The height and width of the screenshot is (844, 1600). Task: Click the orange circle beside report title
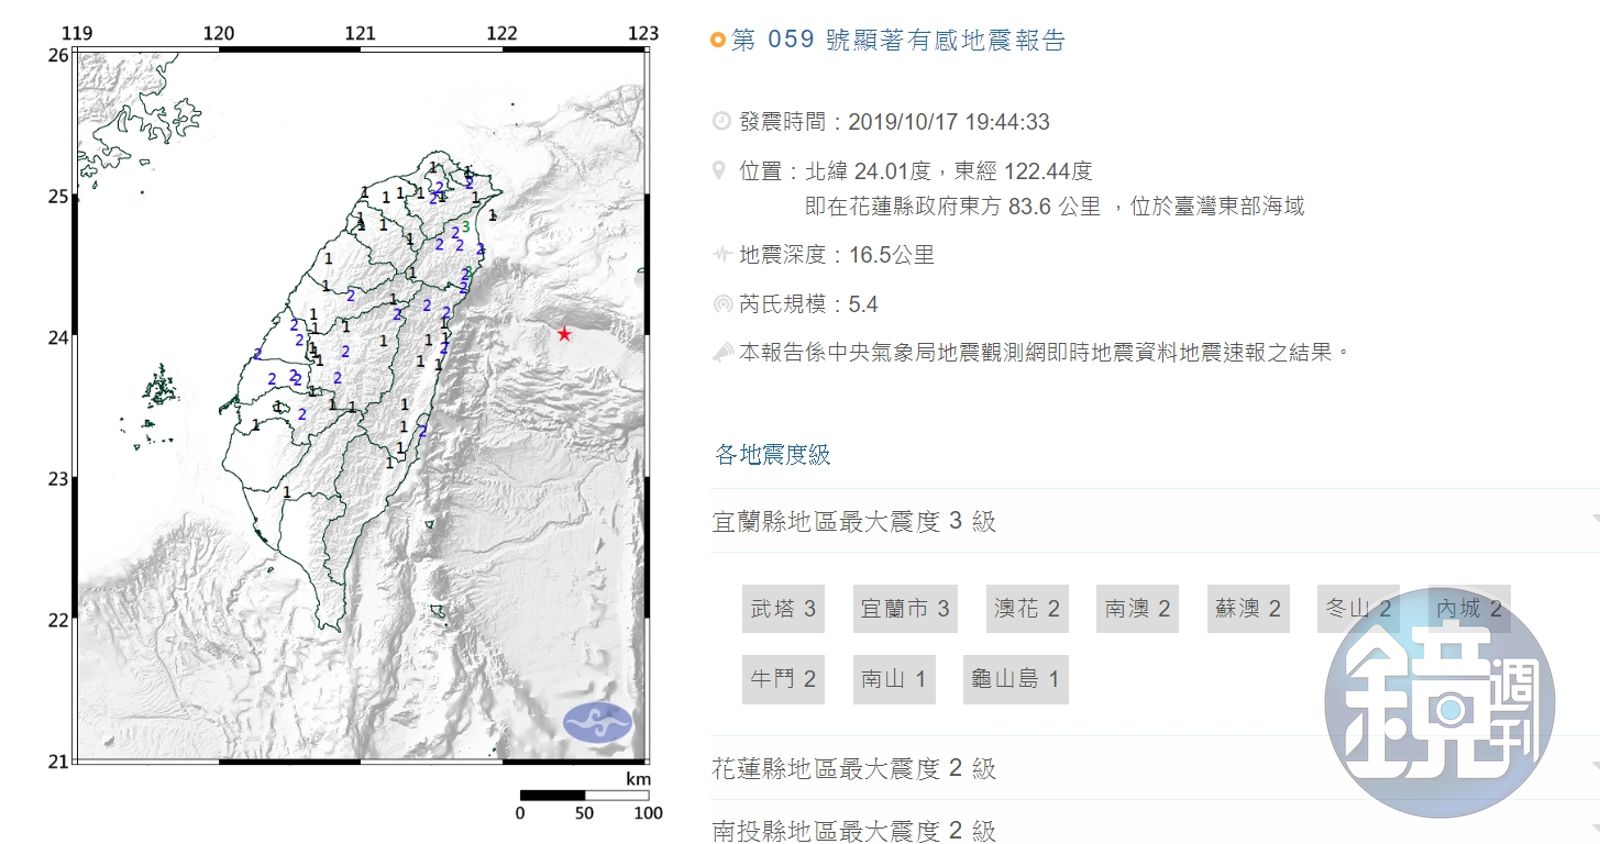point(717,40)
